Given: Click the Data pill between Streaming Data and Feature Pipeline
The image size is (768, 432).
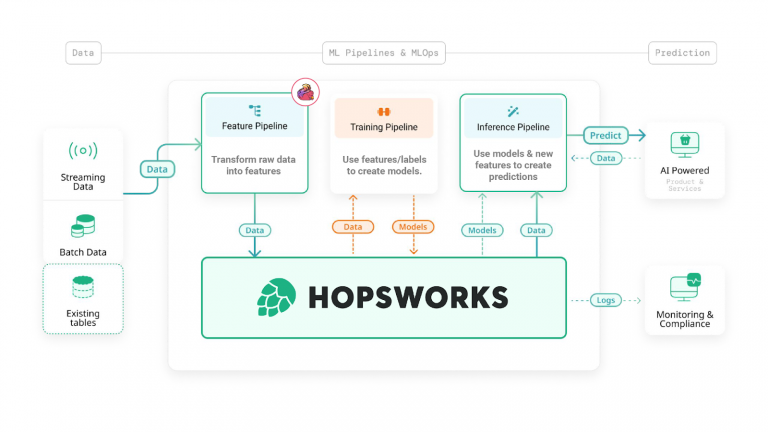Looking at the screenshot, I should pos(157,169).
